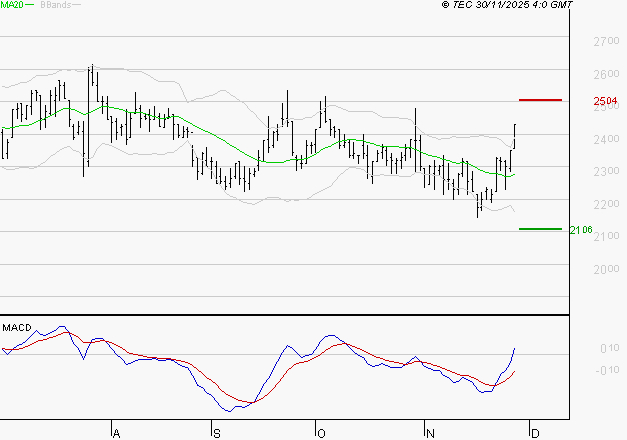Image resolution: width=627 pixels, height=440 pixels.
Task: Click the S month marker on time axis
Action: [216, 434]
